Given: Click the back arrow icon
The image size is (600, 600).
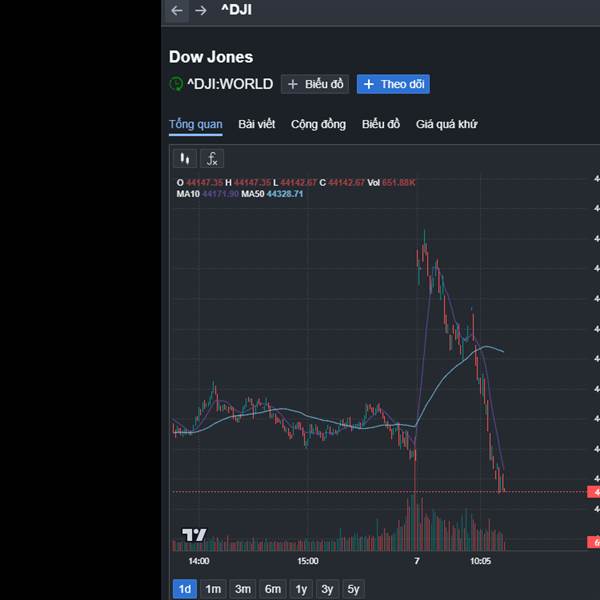Looking at the screenshot, I should tap(177, 10).
